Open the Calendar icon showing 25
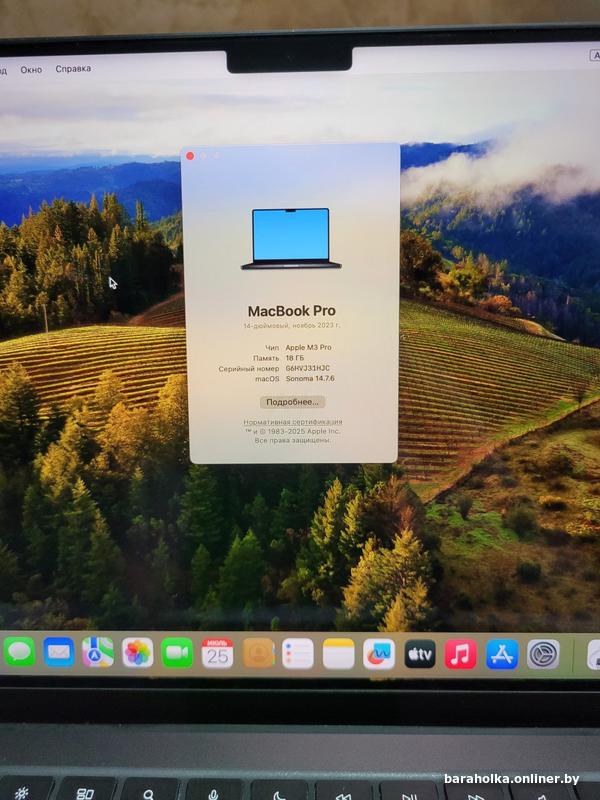600x800 pixels. click(217, 653)
